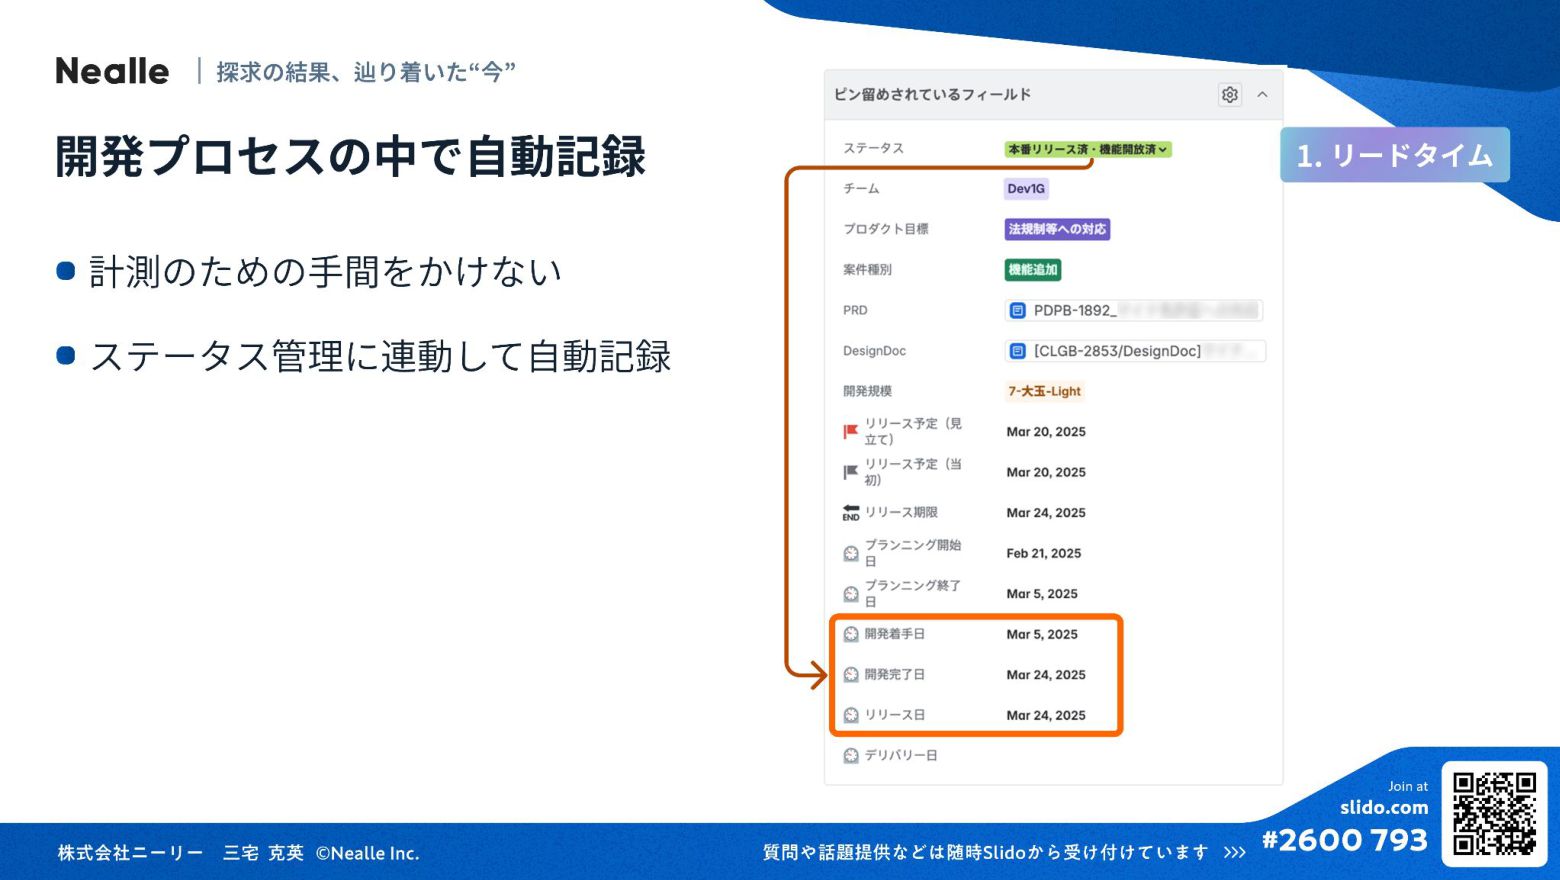Viewport: 1560px width, 880px height.
Task: Click the red flag icon for リリース予定（見立て）
Action: tap(850, 432)
